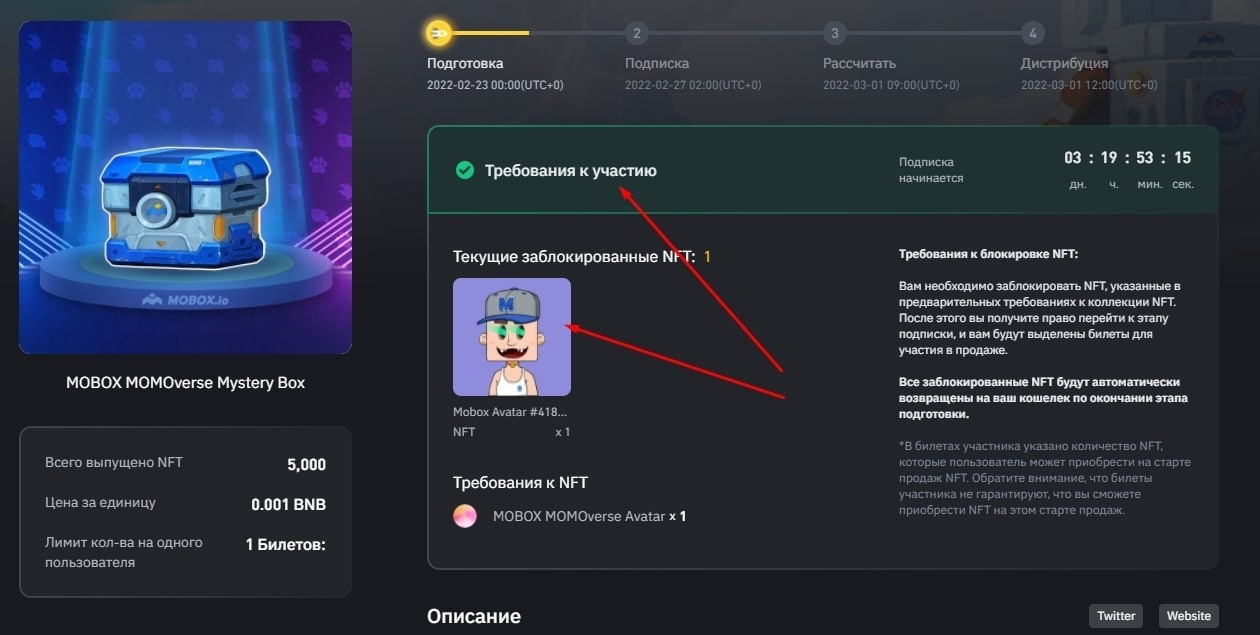Click the yellow progress bar segment
1260x635 pixels.
coord(489,33)
